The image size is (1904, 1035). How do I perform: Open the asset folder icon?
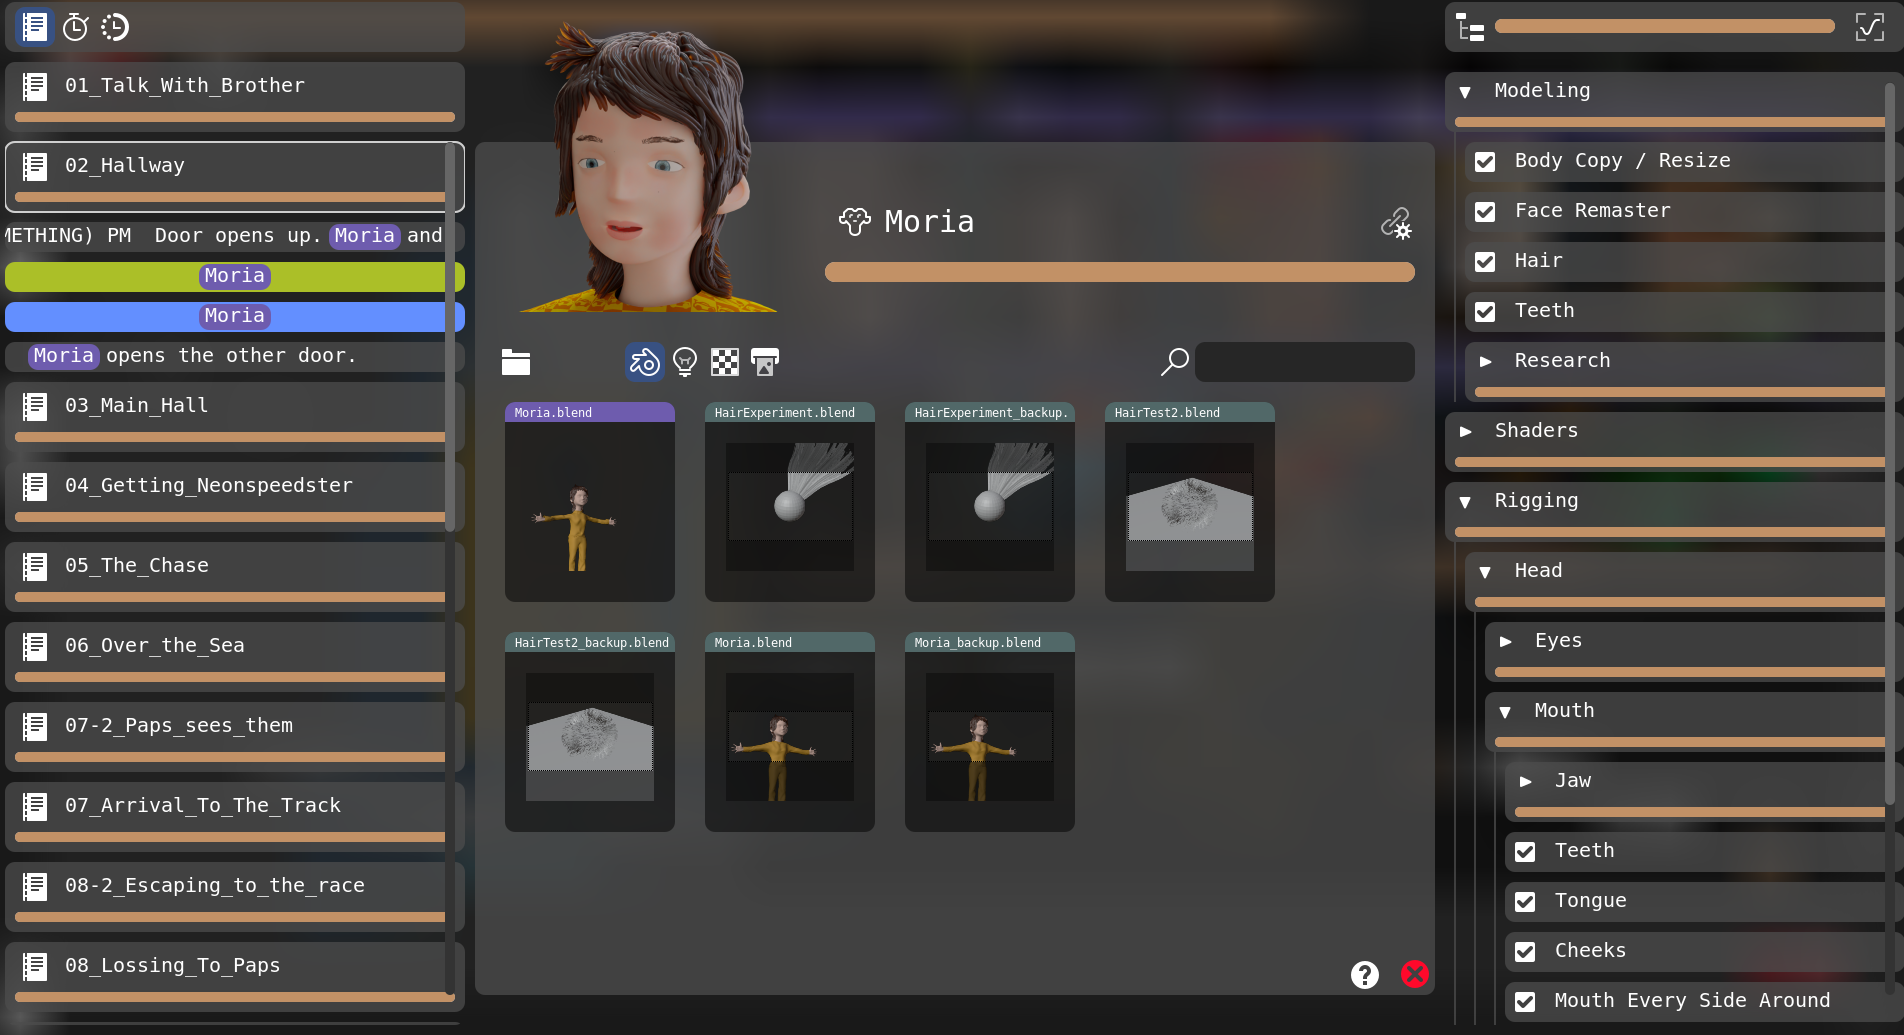coord(516,362)
